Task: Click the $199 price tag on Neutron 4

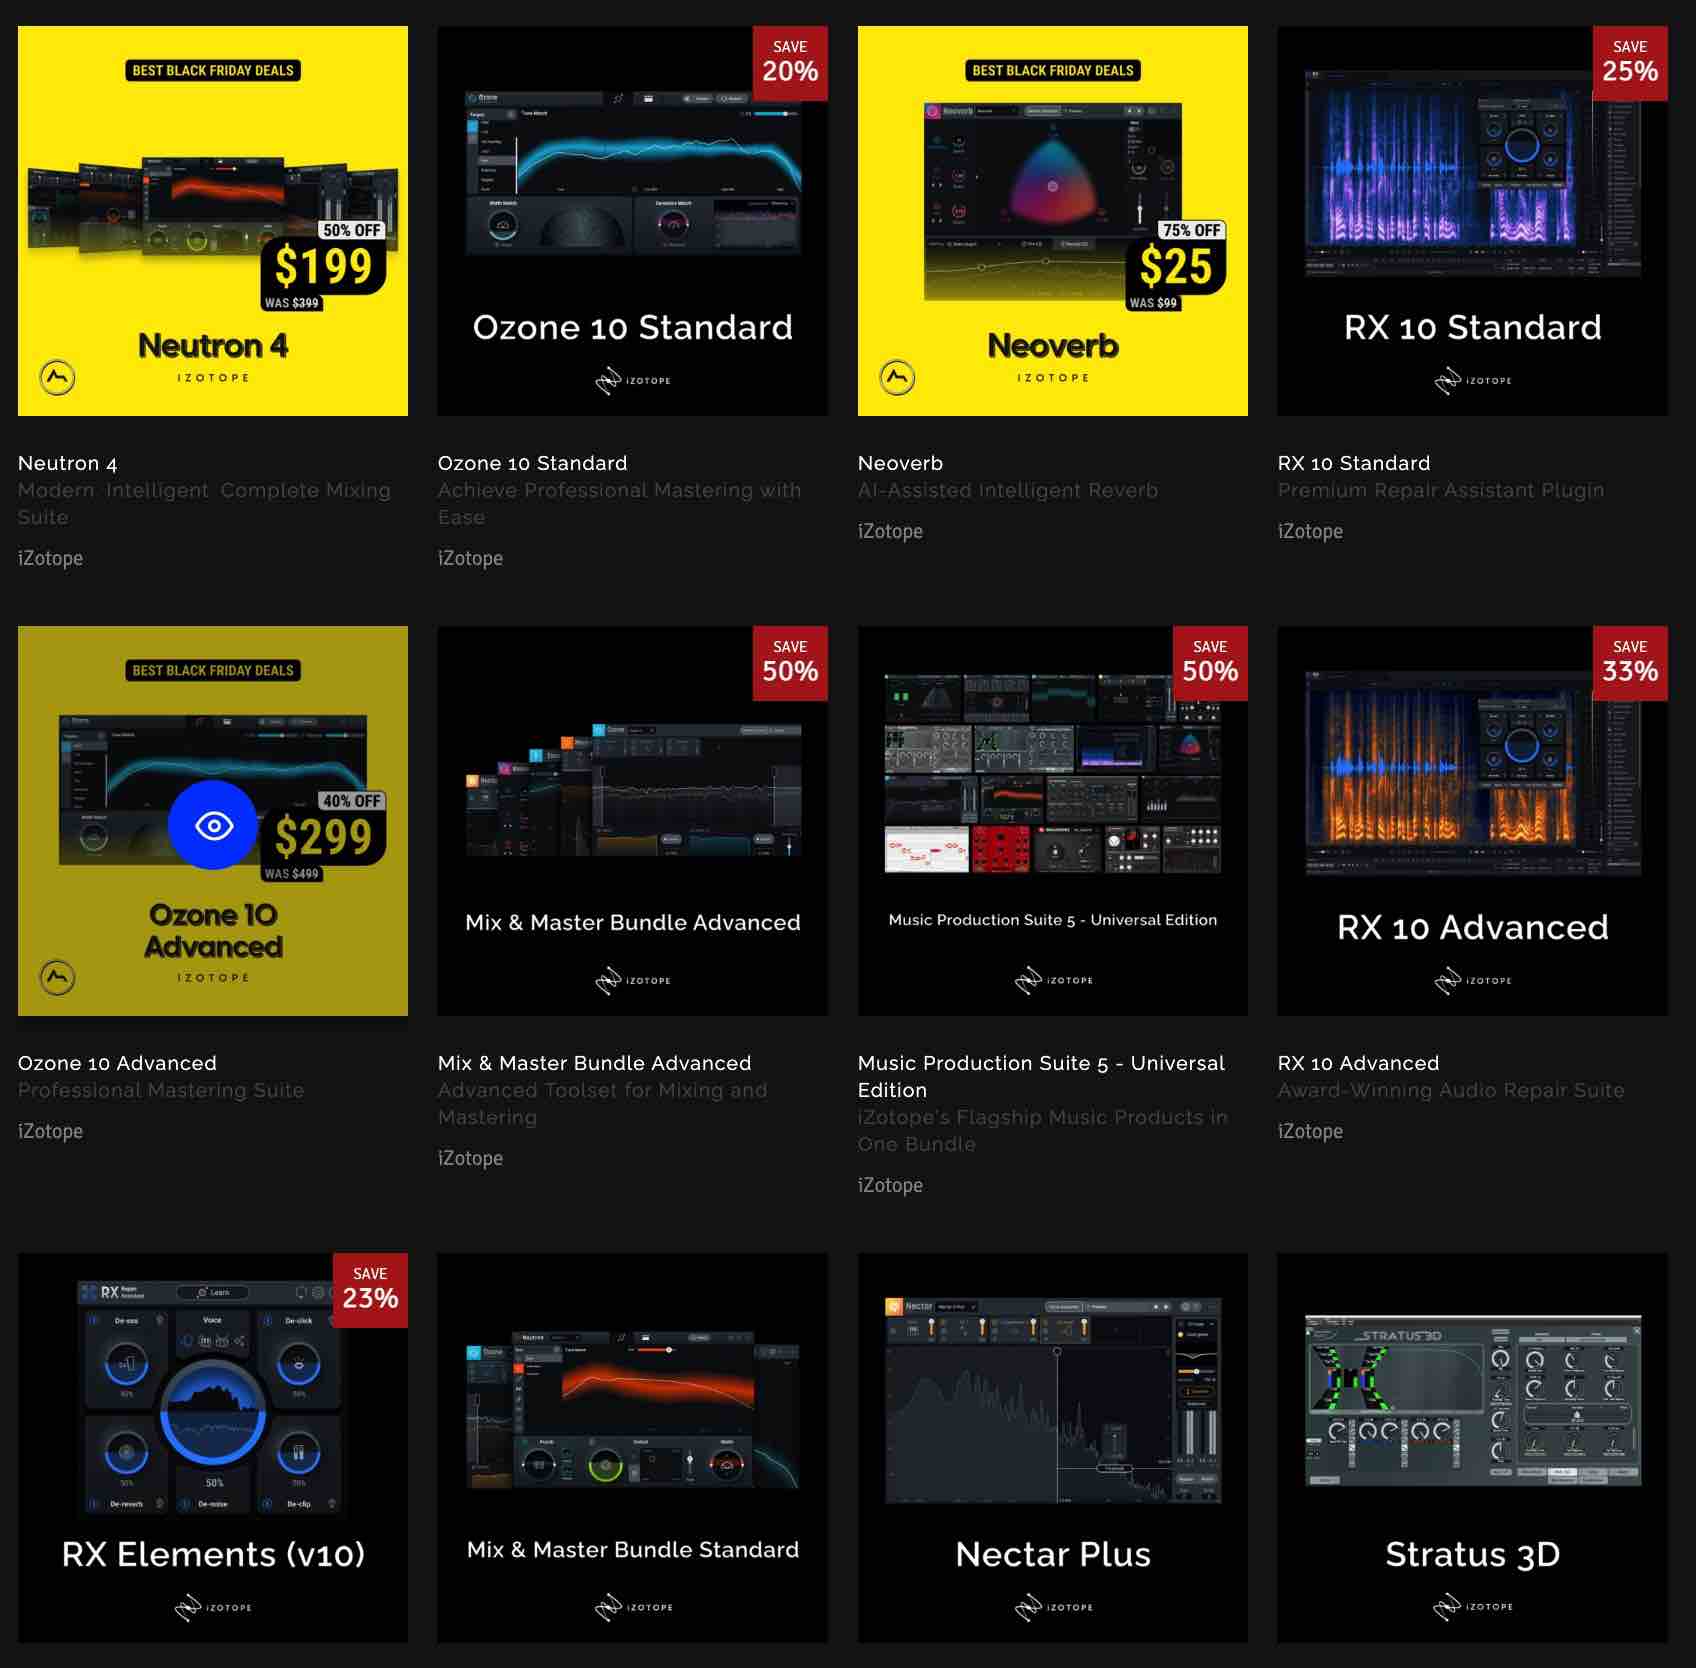Action: (x=323, y=267)
